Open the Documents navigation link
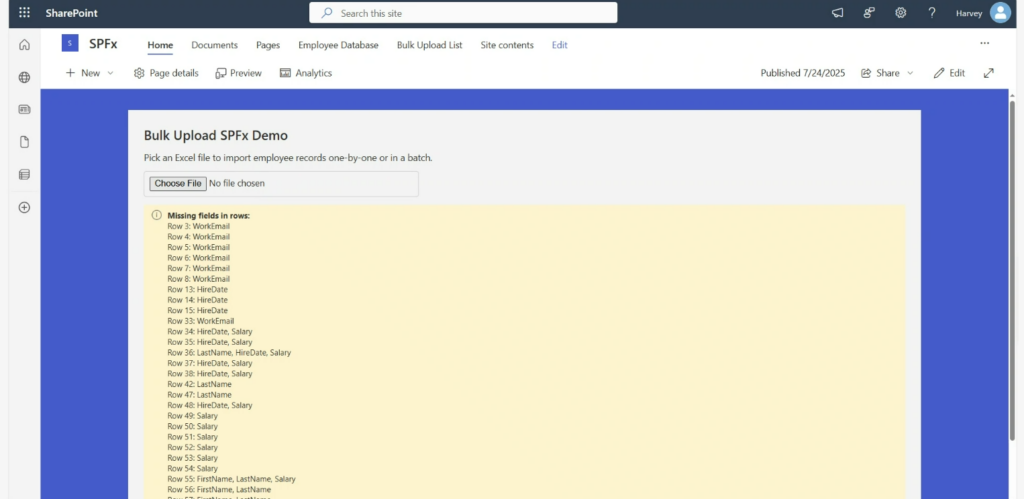The image size is (1024, 499). 214,45
